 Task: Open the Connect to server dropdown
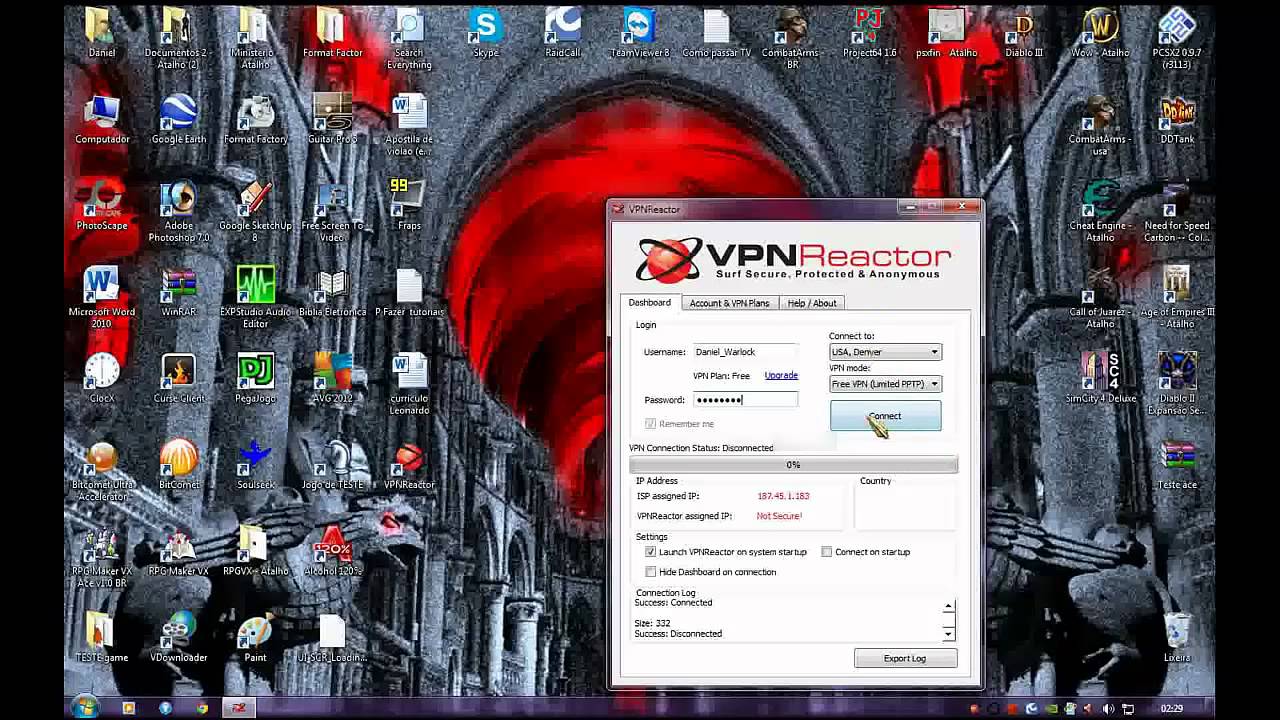click(885, 352)
